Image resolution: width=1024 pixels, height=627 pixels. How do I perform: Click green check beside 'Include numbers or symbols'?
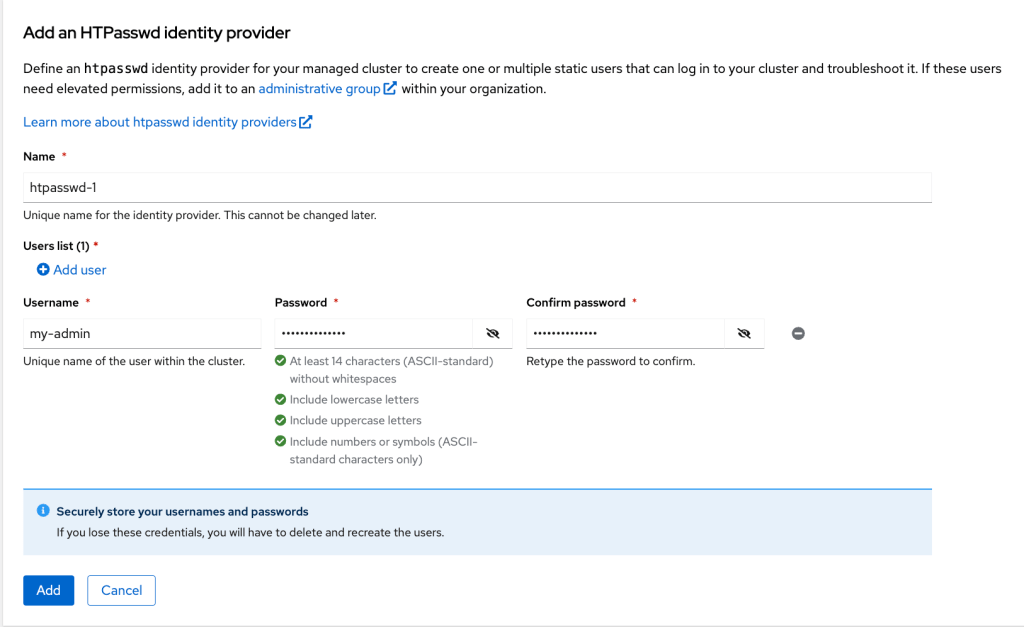pyautogui.click(x=280, y=441)
